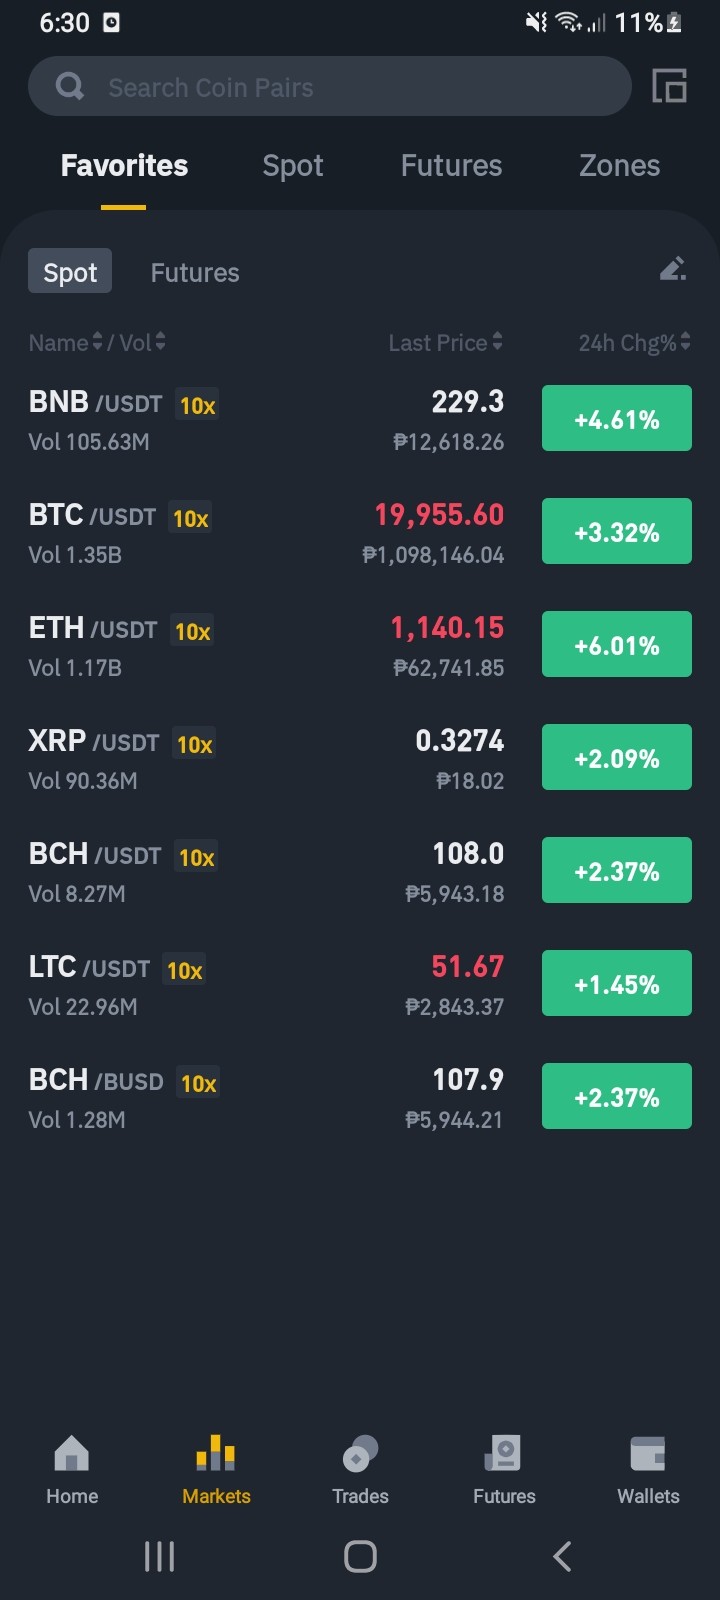Open the BTC/USDT pair row
The width and height of the screenshot is (720, 1600).
360,533
